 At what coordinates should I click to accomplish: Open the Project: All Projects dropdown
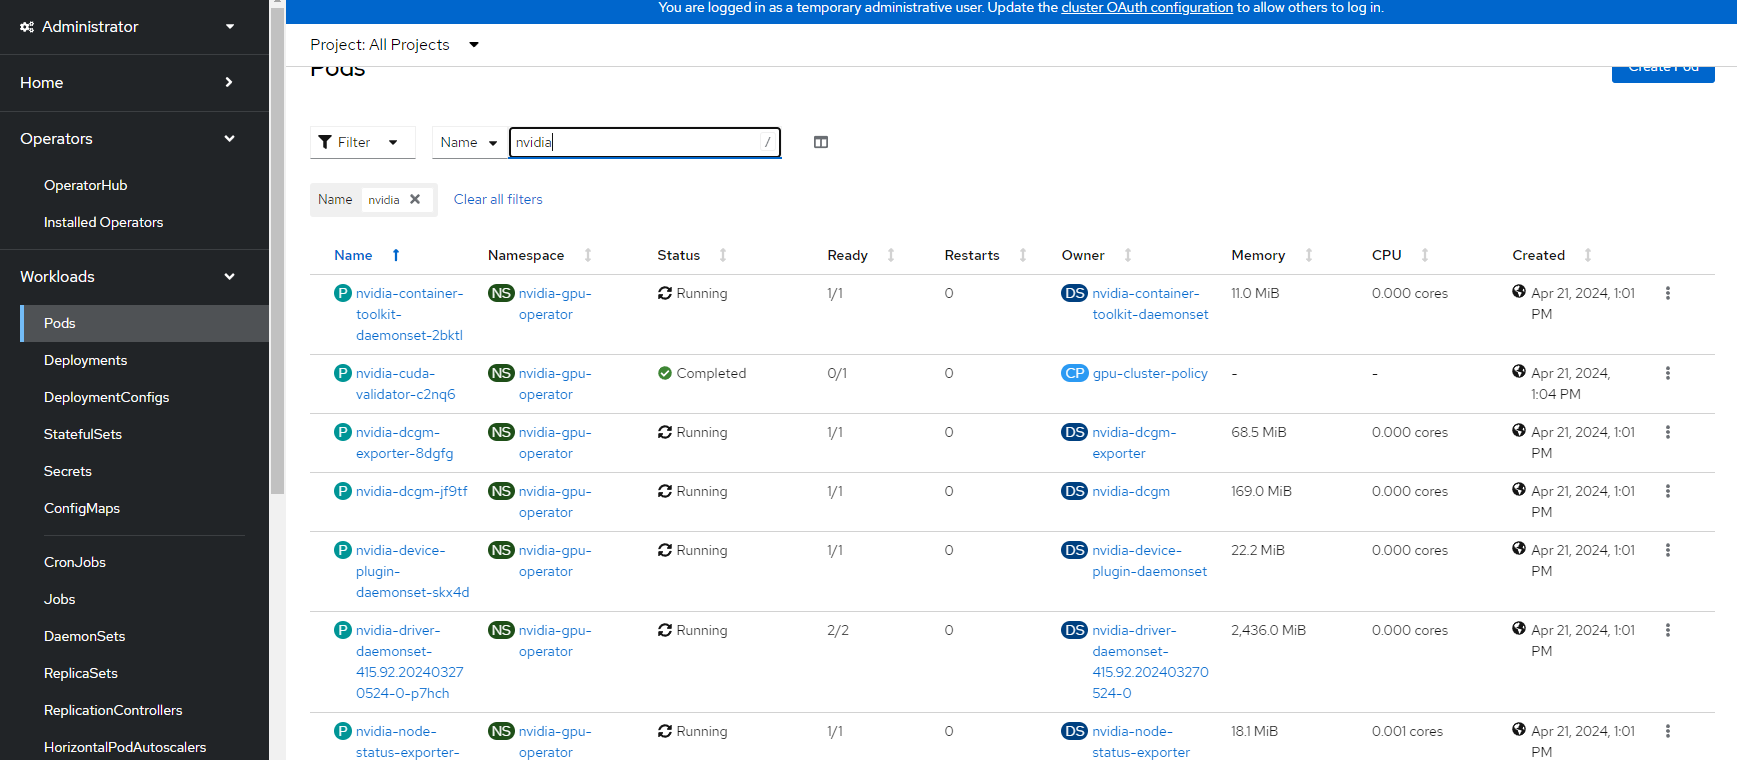click(395, 45)
